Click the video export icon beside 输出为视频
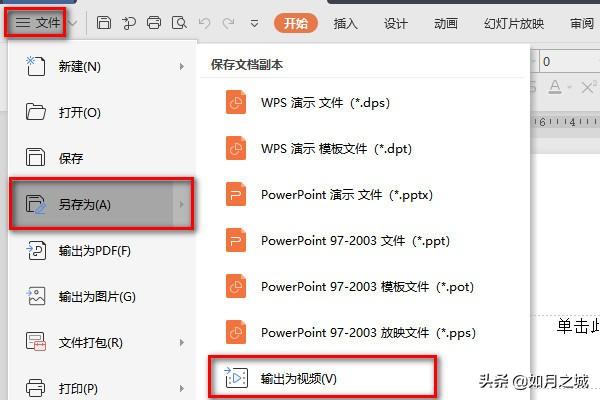600x400 pixels. (x=236, y=378)
